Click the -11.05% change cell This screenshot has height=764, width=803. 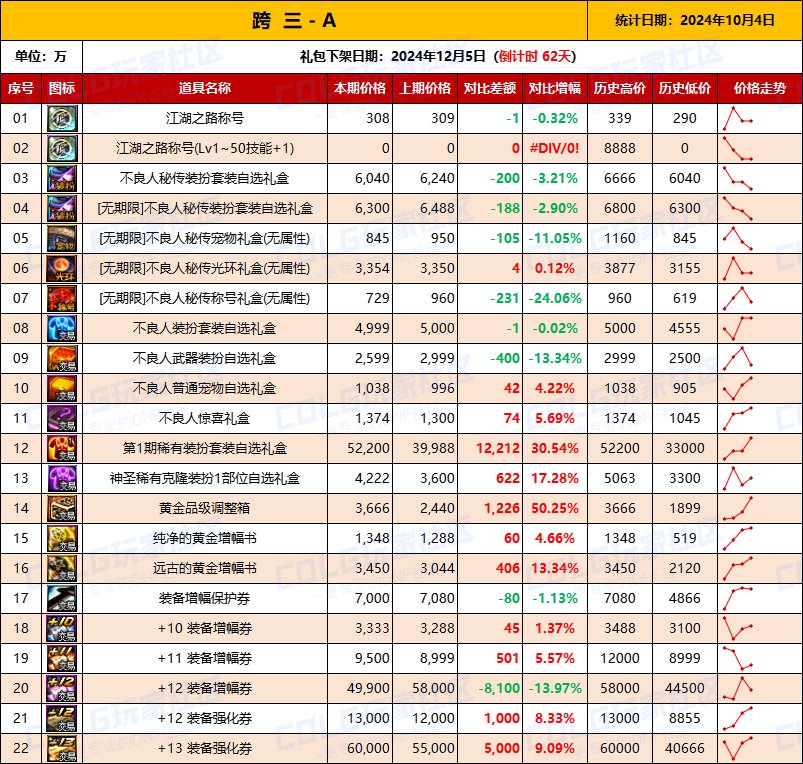click(x=555, y=238)
